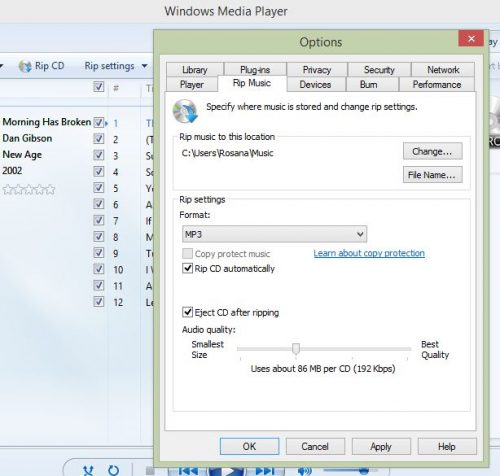Switch to the Privacy tab
This screenshot has height=476, width=500.
click(317, 70)
